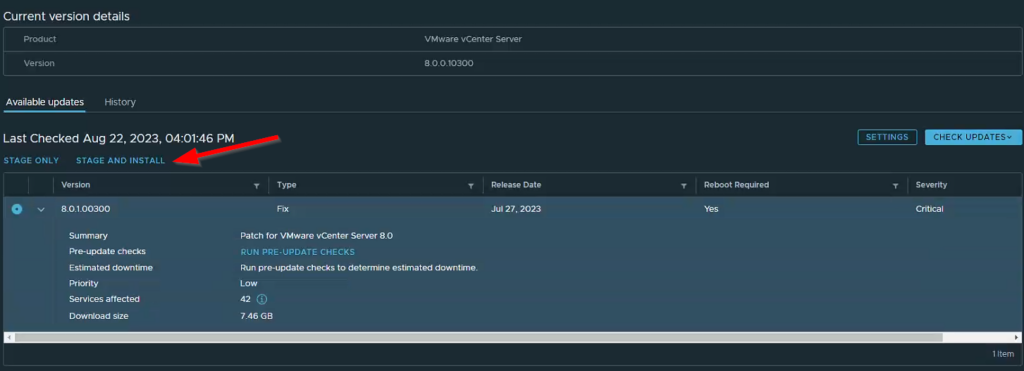Select the 8.0.1.00300 update radio button
The image size is (1024, 371).
point(17,209)
